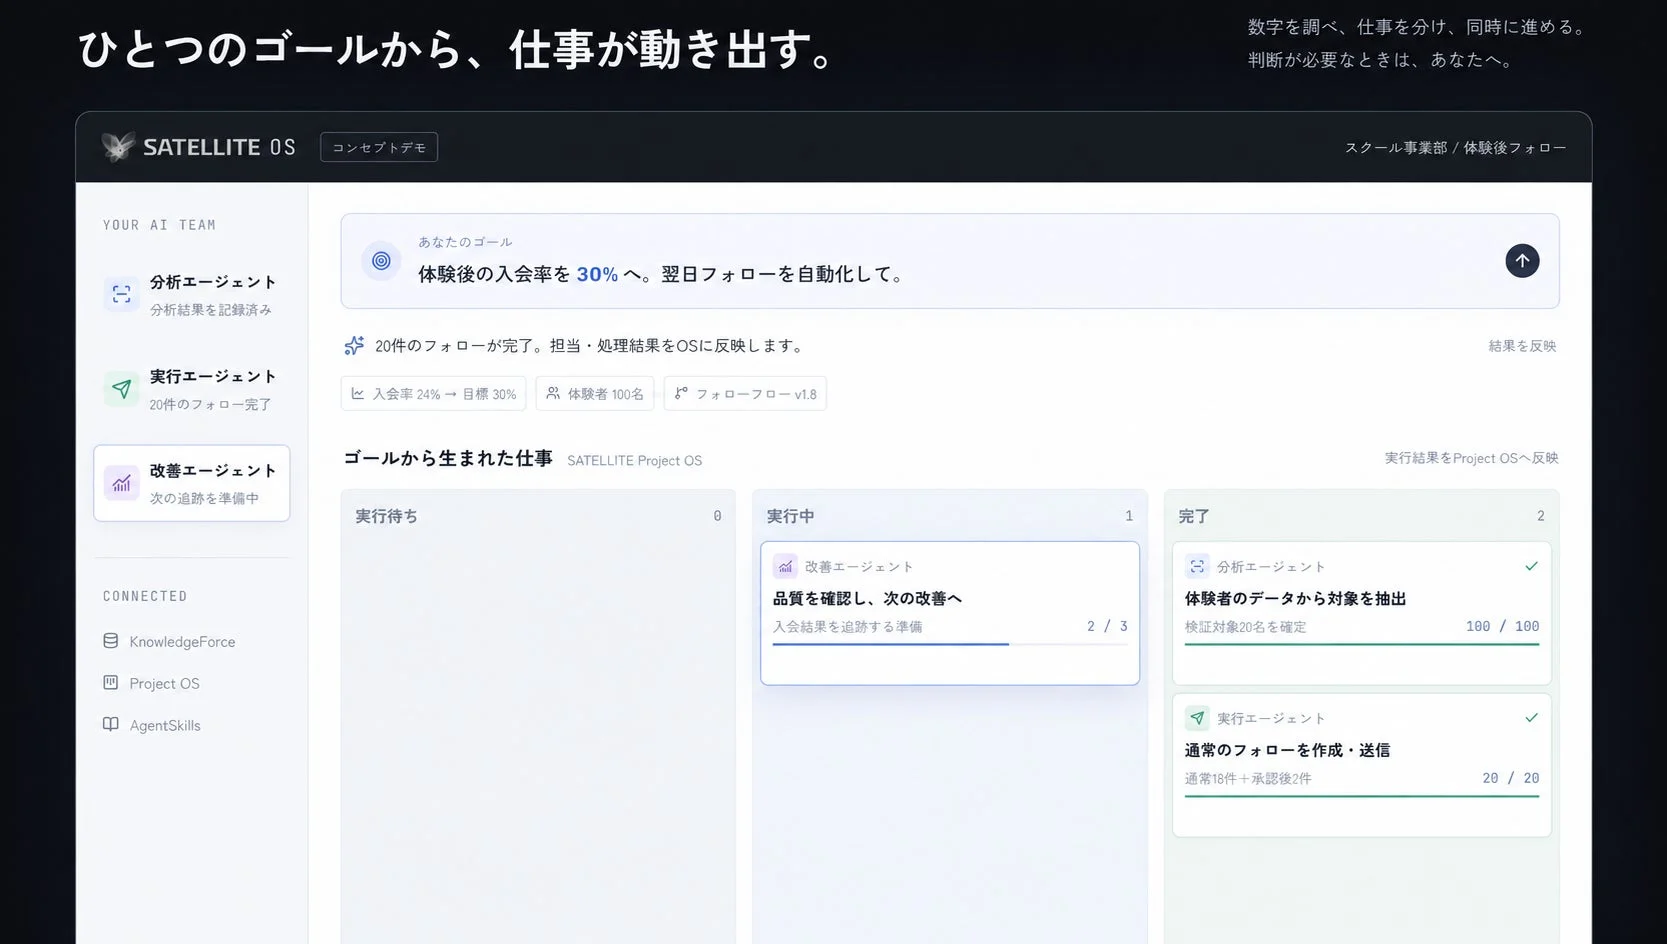The image size is (1667, 944).
Task: Select the 分析エージェント sidebar icon
Action: (x=122, y=294)
